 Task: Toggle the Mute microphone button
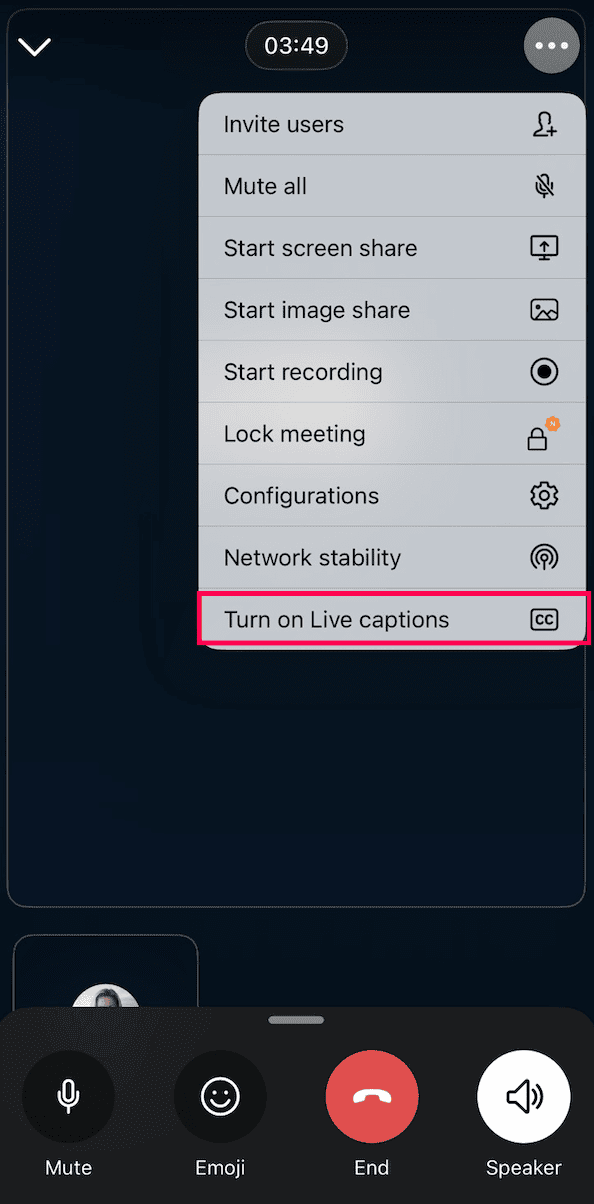coord(68,1097)
